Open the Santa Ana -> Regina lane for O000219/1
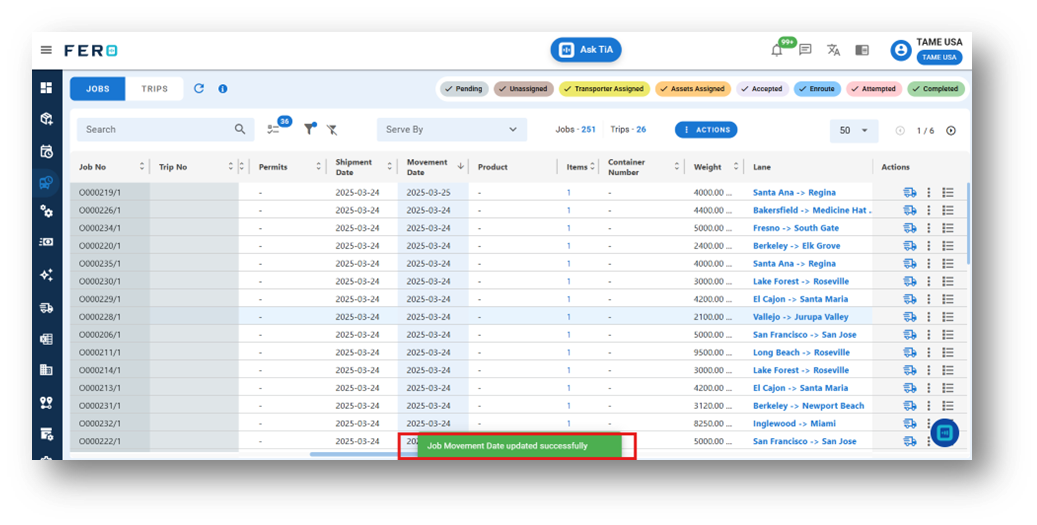Screen dimensions: 1037x525 click(x=794, y=192)
